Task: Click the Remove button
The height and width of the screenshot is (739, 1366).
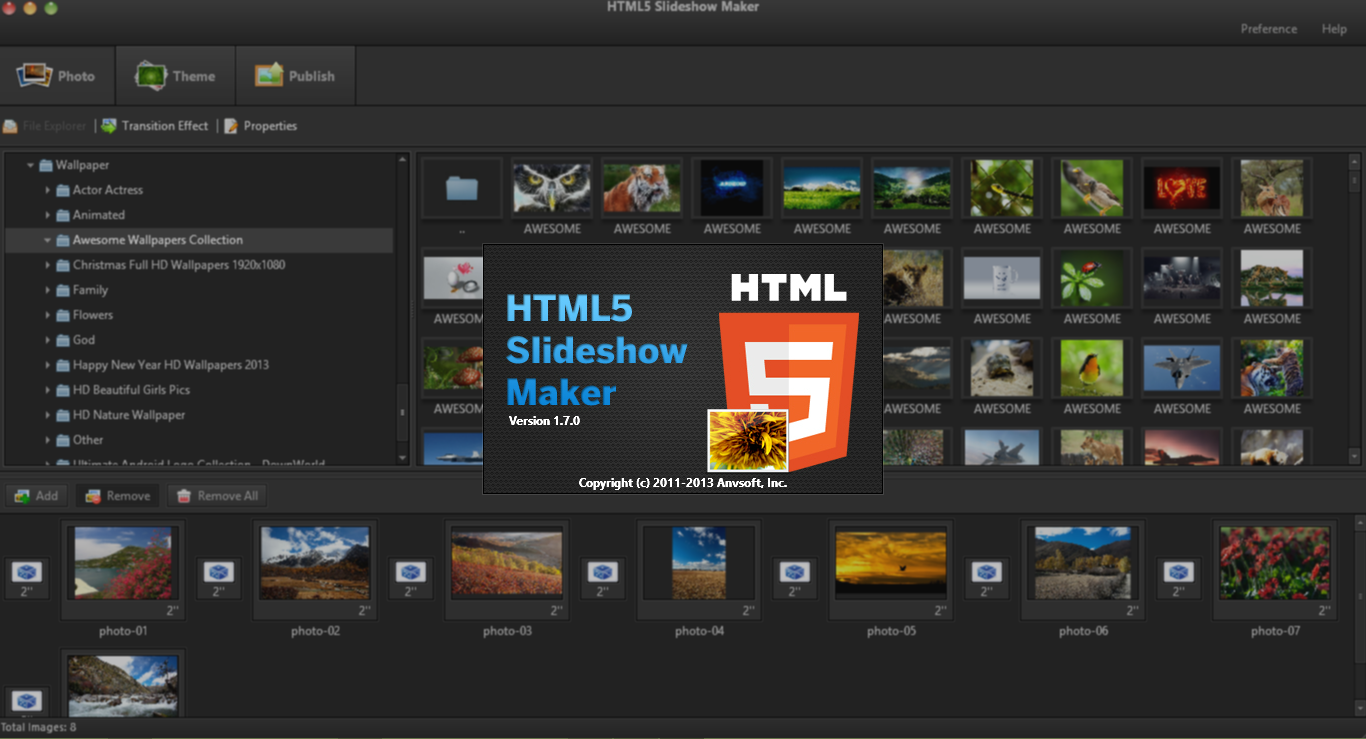Action: click(x=117, y=496)
